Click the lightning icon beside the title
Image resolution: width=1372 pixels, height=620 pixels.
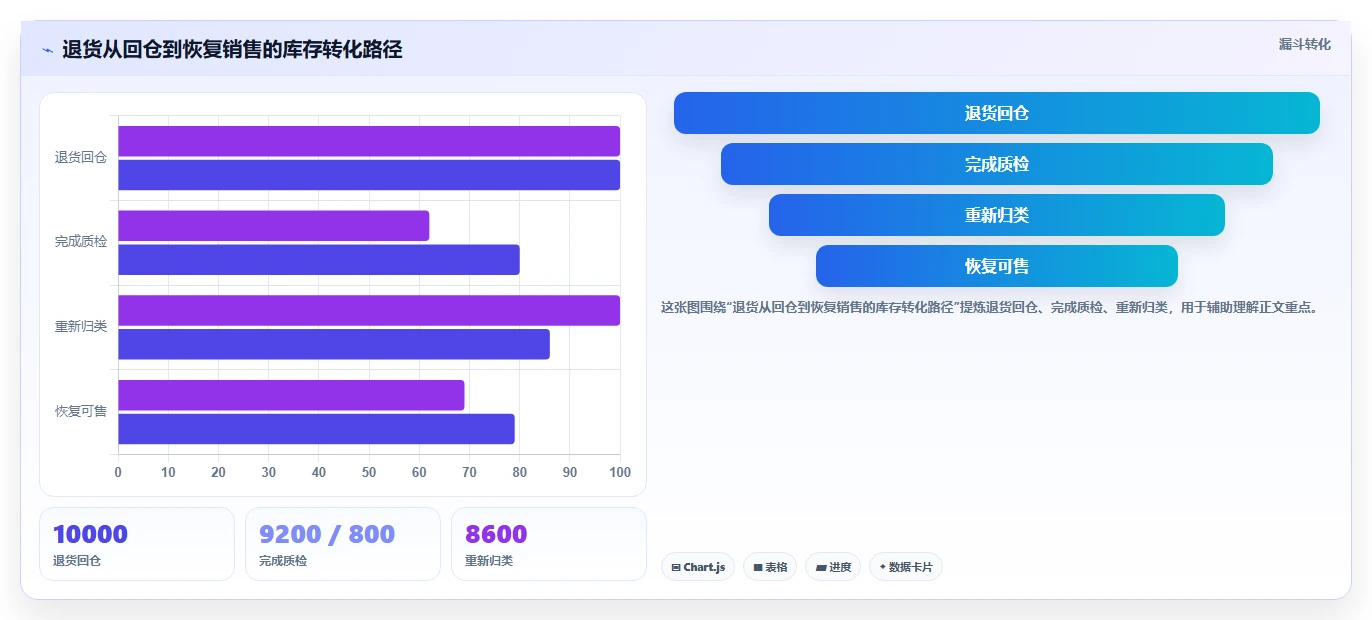point(47,50)
